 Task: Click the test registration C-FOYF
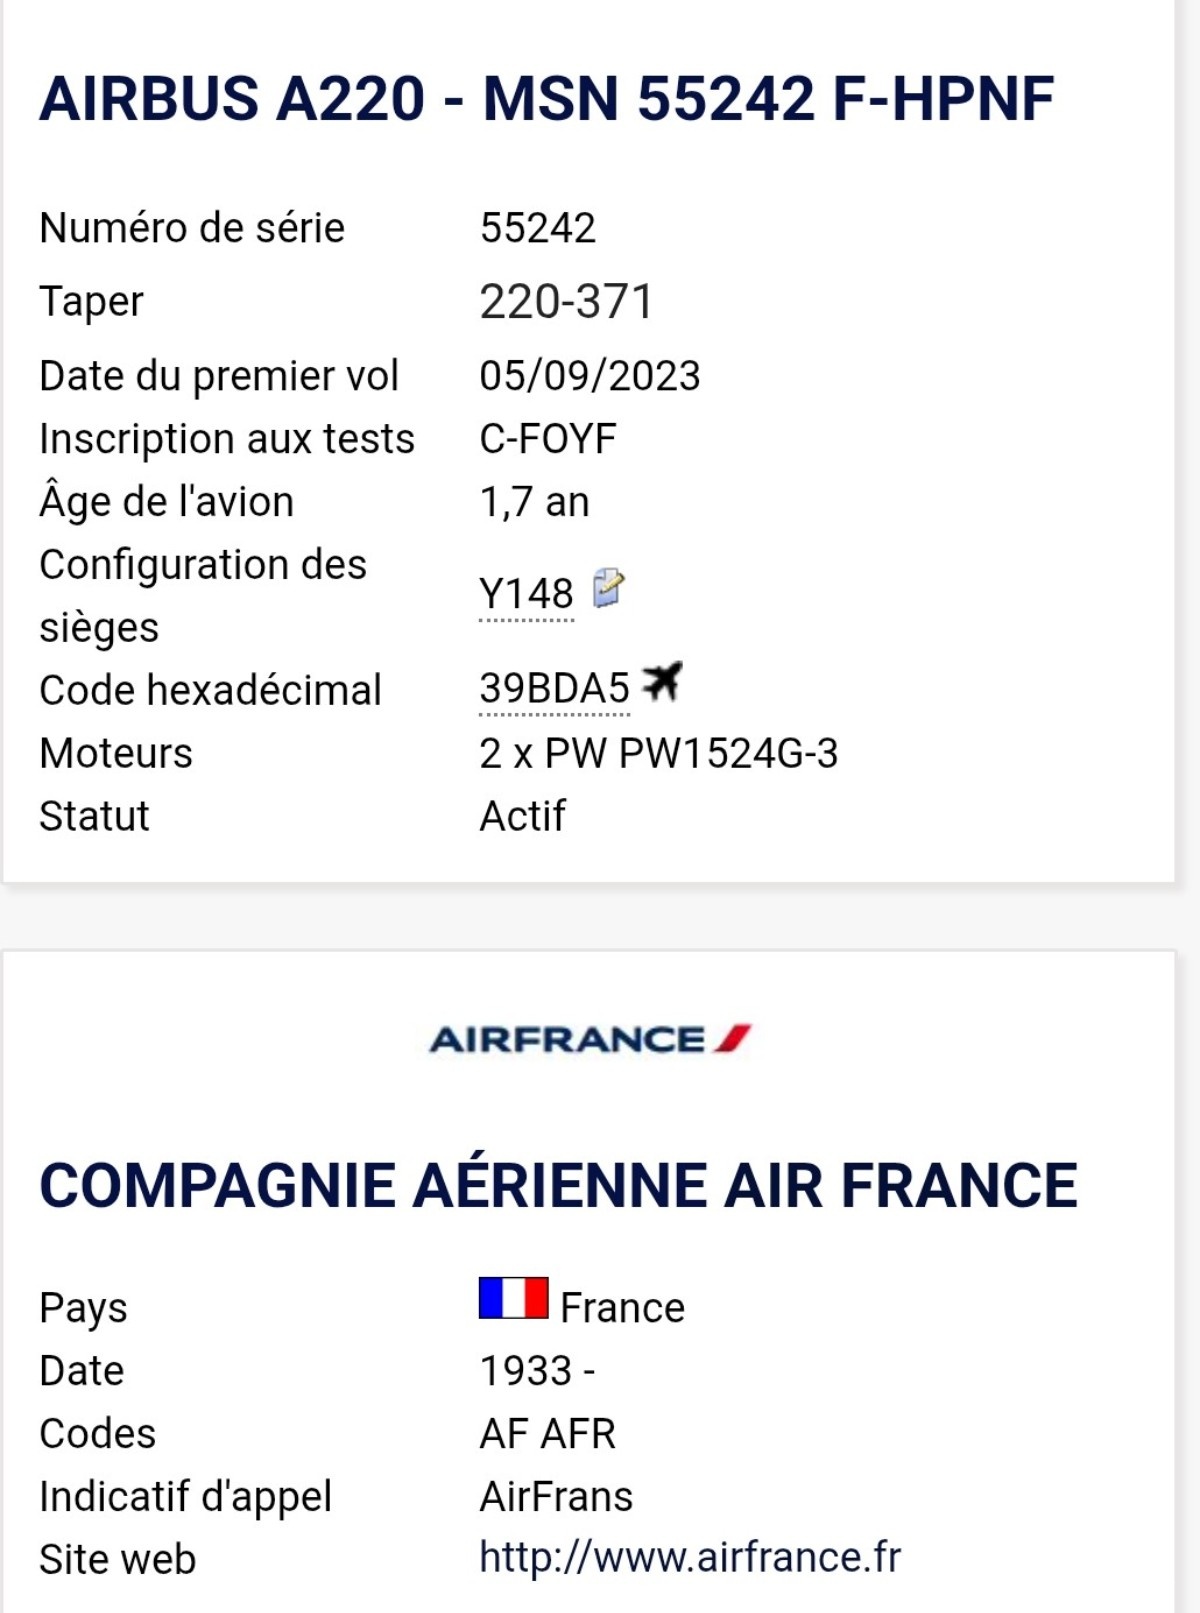tap(548, 439)
